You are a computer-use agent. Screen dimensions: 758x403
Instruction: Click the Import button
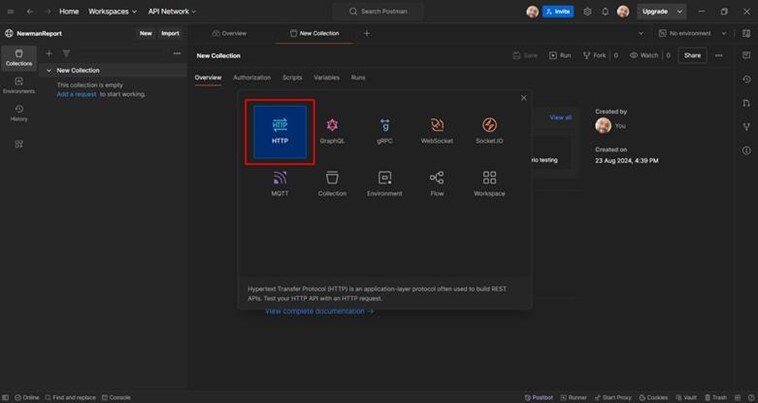(170, 33)
